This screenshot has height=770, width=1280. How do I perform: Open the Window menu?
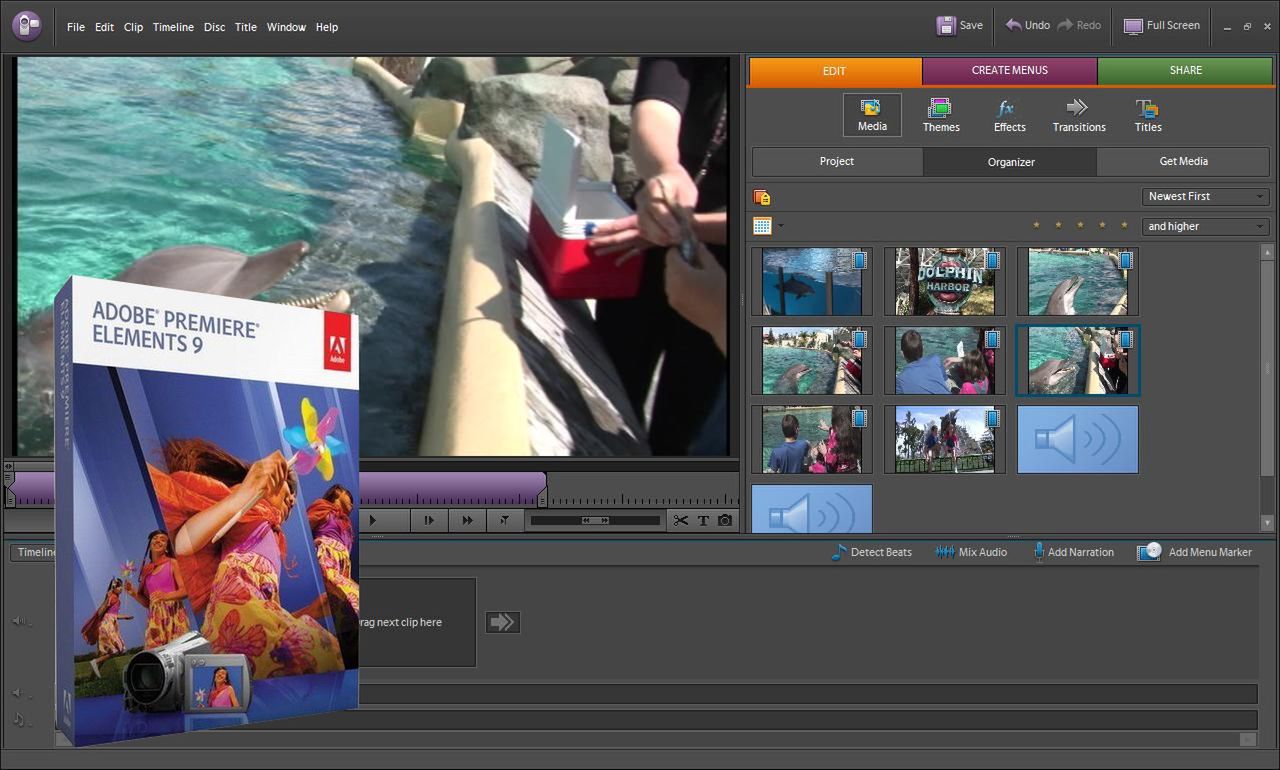coord(286,27)
